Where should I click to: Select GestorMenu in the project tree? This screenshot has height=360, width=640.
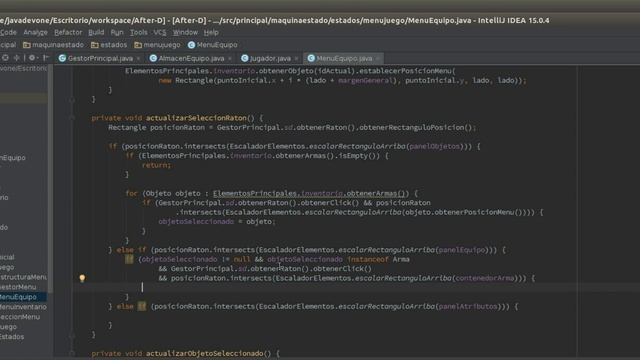click(x=18, y=287)
